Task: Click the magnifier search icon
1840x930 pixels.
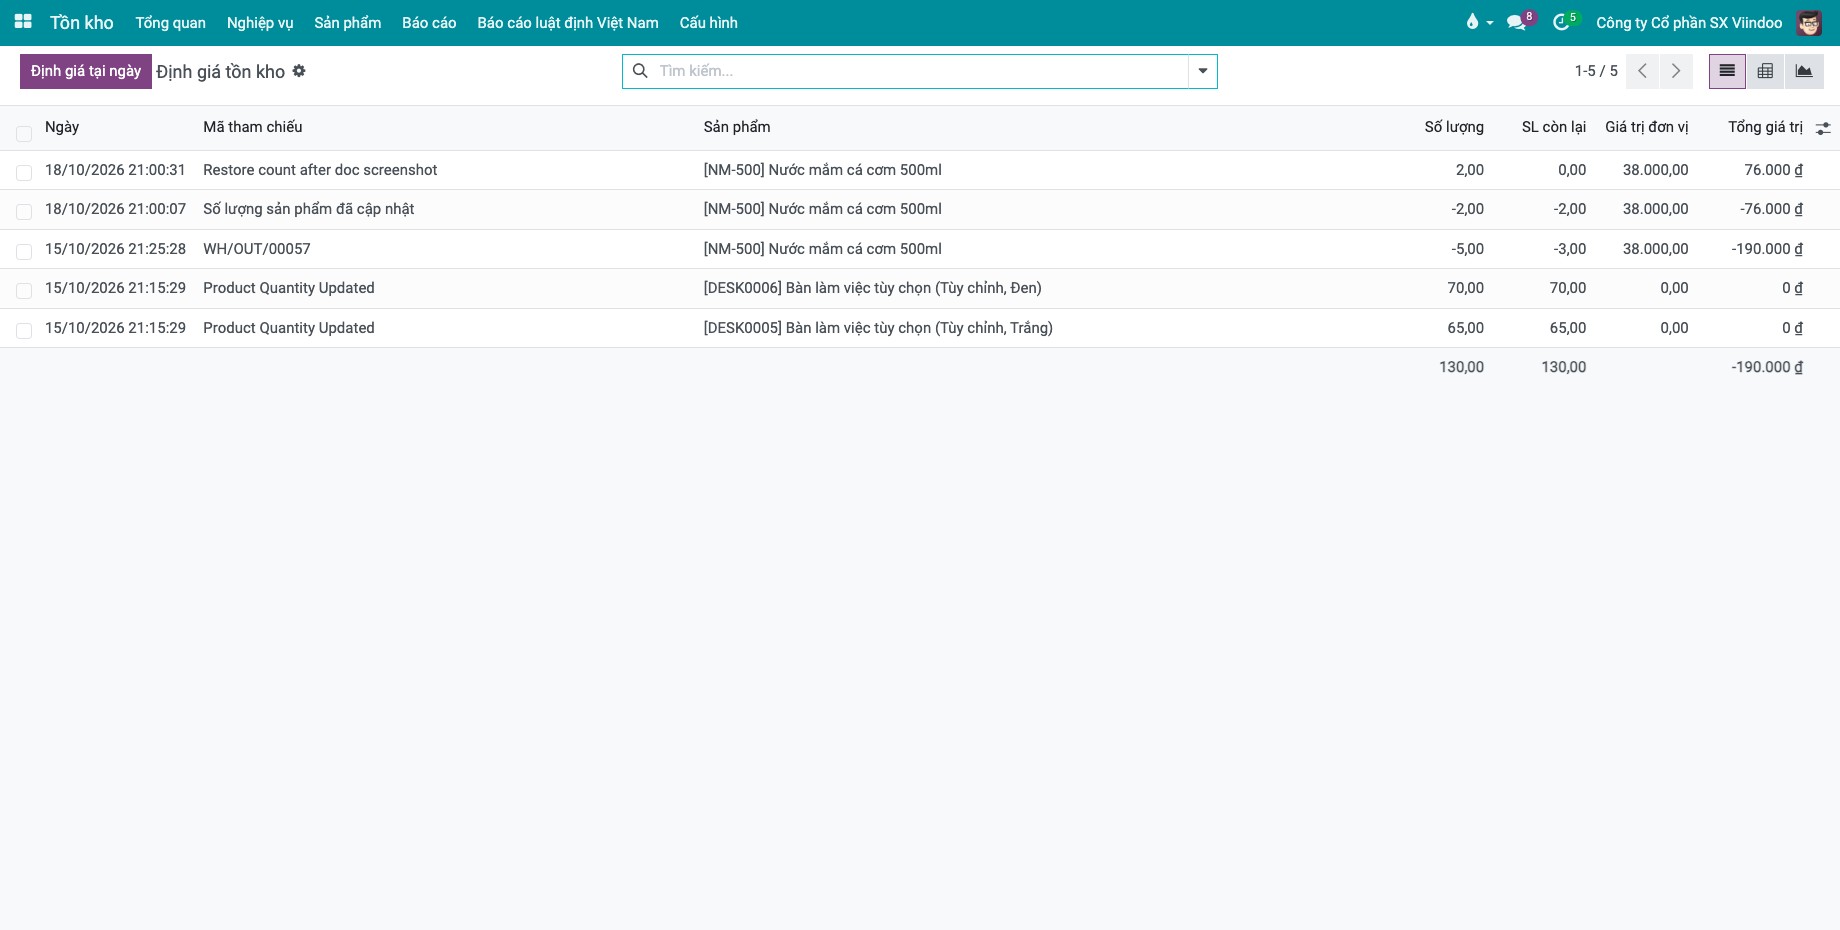Action: pos(640,71)
